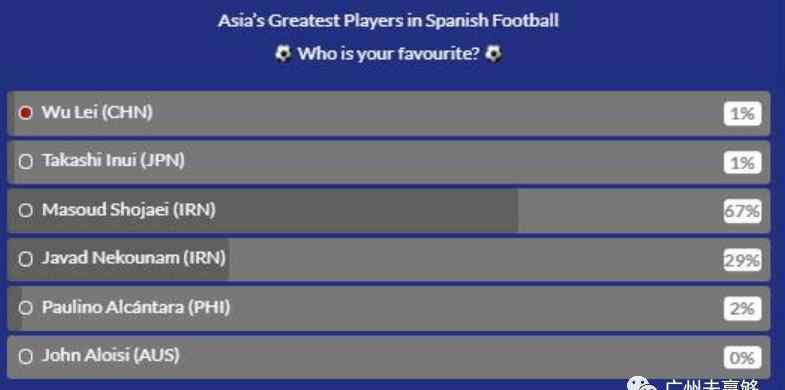Image resolution: width=785 pixels, height=390 pixels.
Task: Click the "Wu Lei (CHN)" name label
Action: (x=97, y=113)
